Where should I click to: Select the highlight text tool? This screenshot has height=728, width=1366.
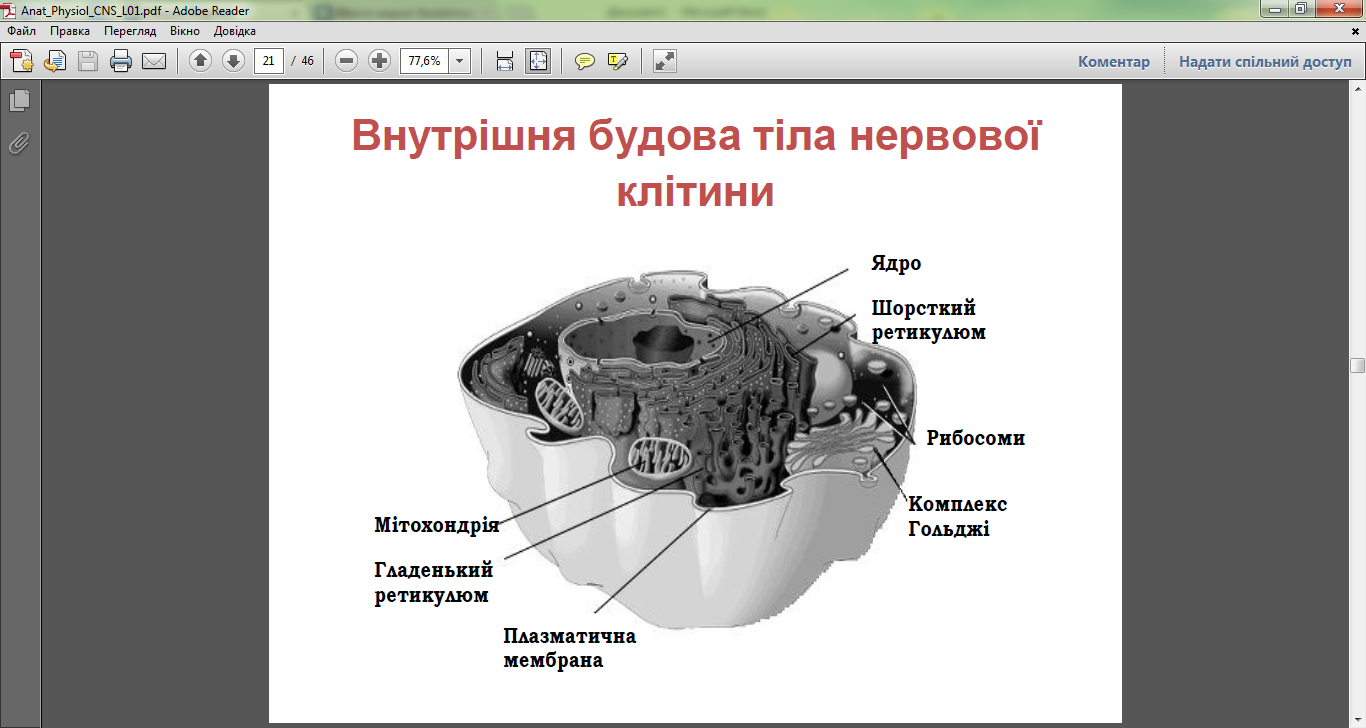tap(617, 61)
